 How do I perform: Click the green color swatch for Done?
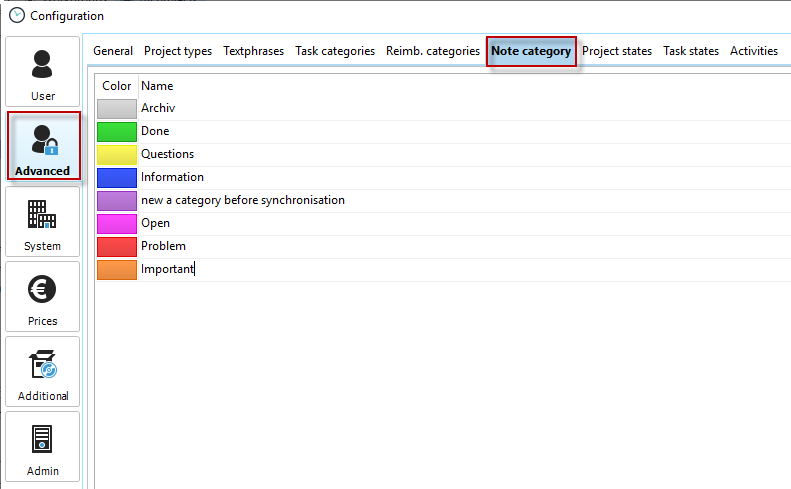[117, 131]
